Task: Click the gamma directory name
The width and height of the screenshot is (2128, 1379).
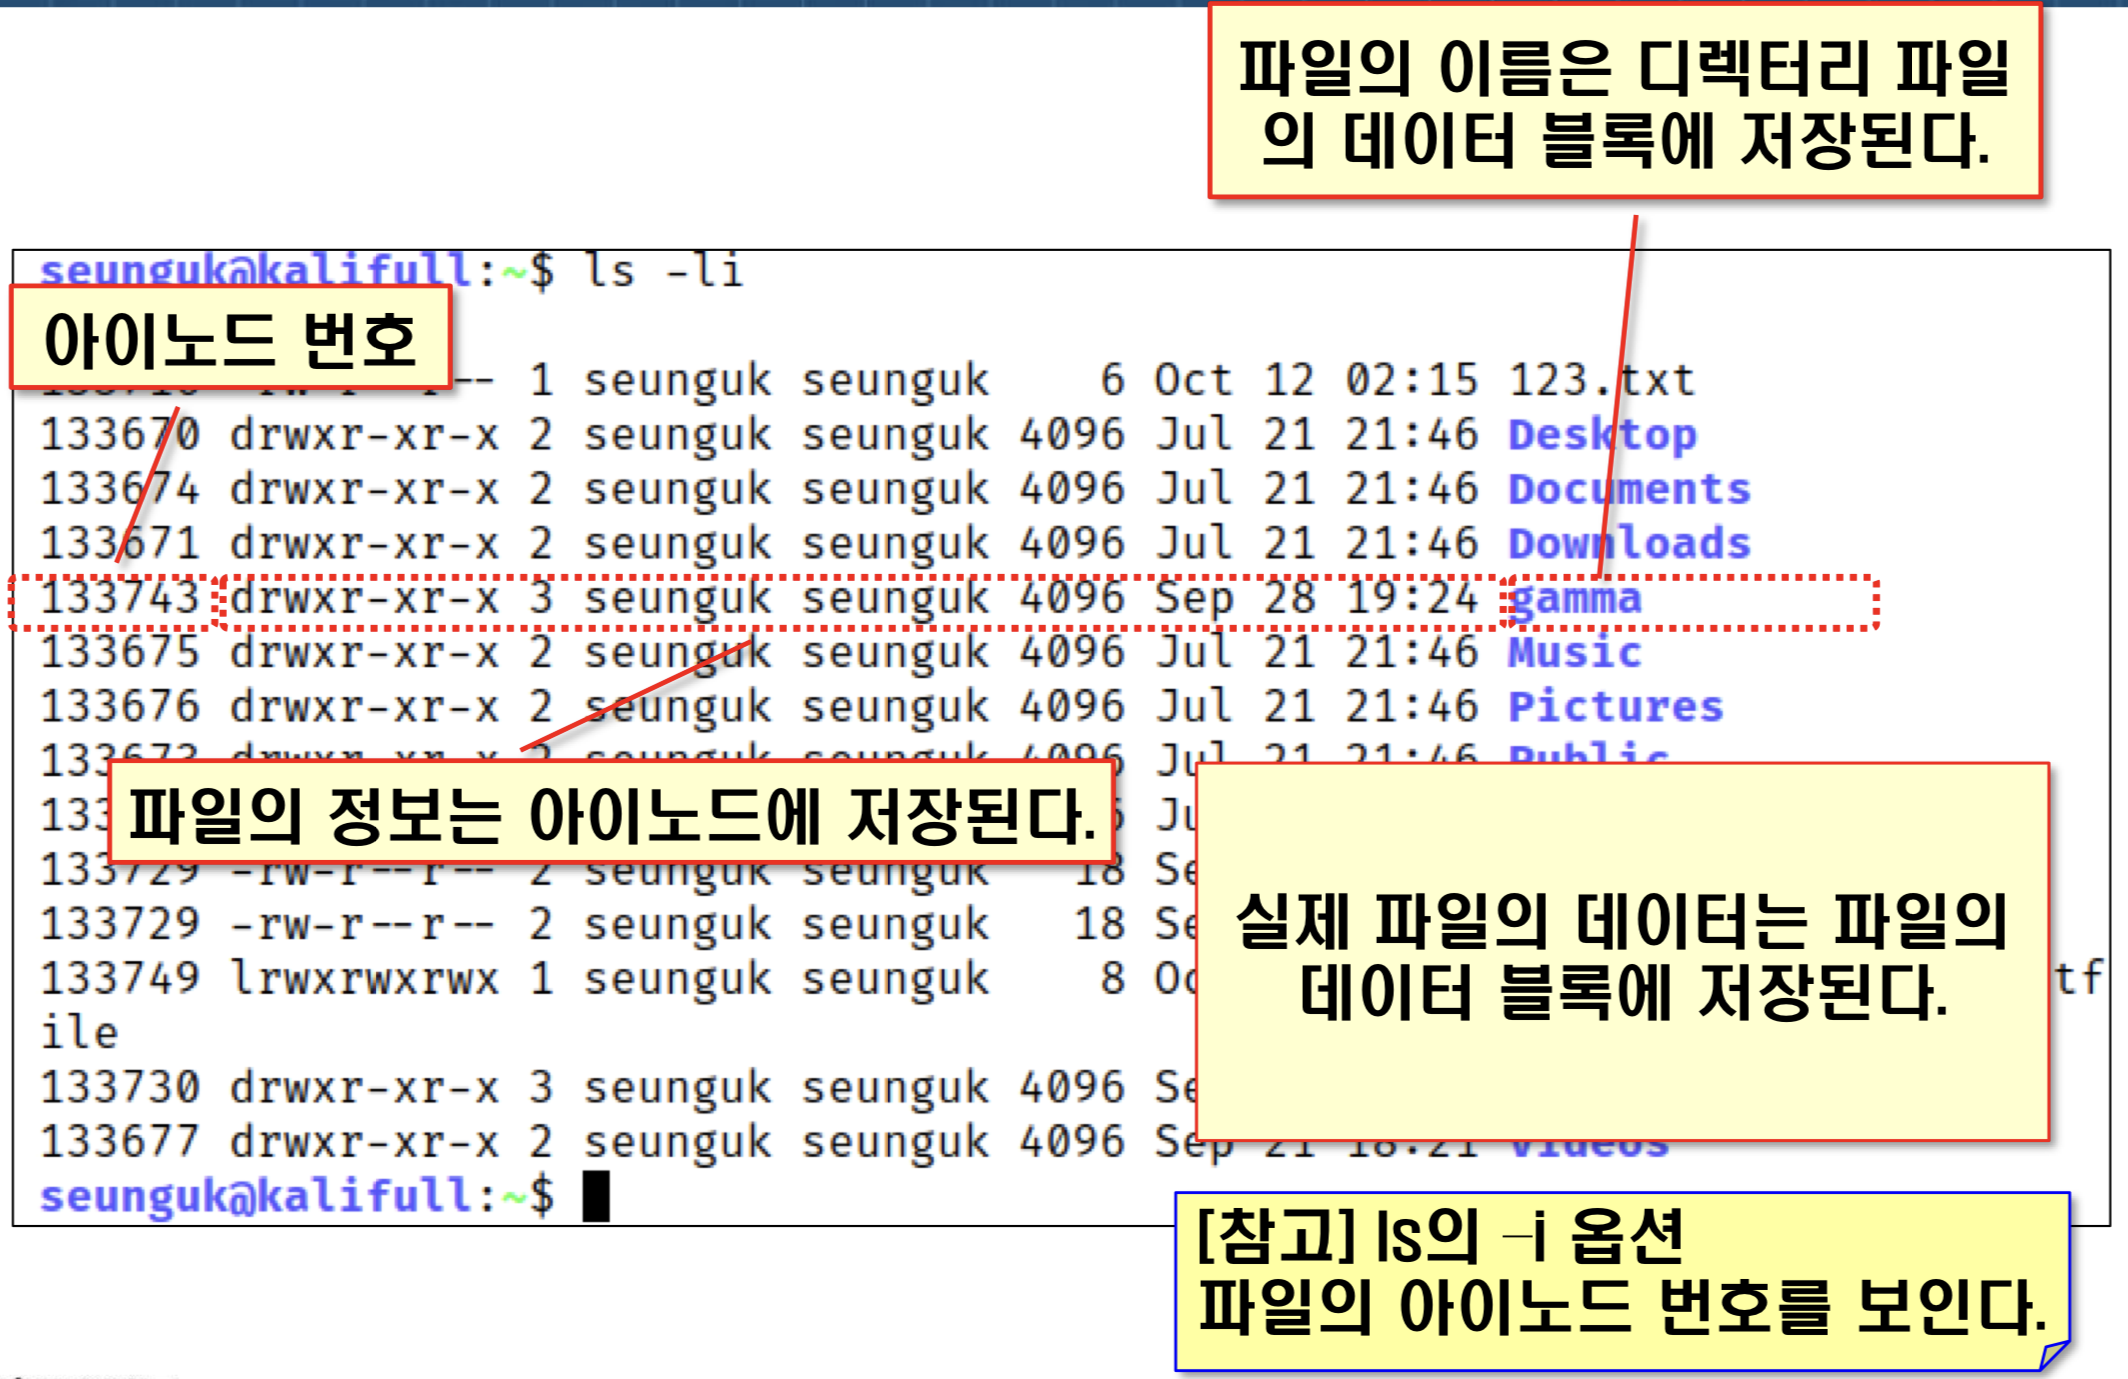Action: 1576,600
